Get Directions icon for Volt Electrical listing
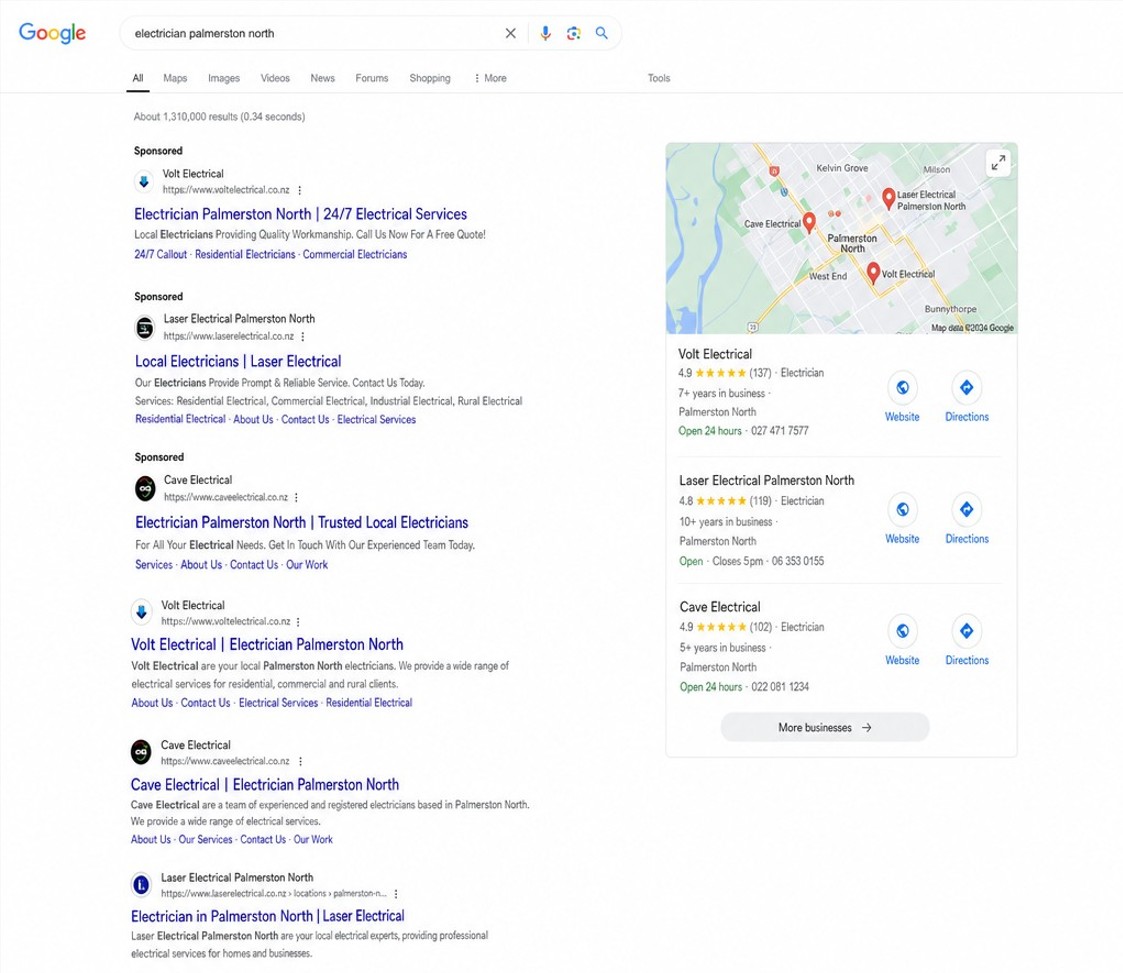The height and width of the screenshot is (973, 1123). click(x=966, y=387)
